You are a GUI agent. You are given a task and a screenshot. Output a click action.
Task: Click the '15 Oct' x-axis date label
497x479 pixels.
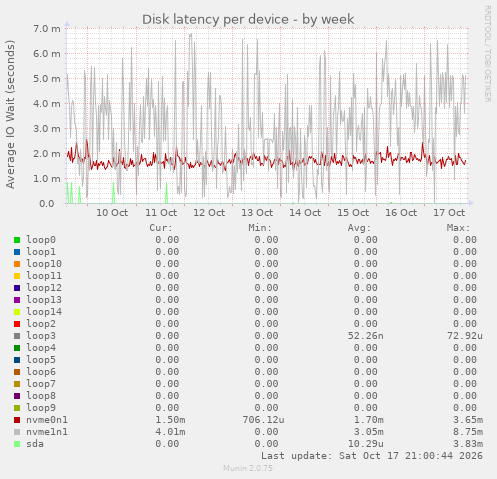click(x=353, y=213)
